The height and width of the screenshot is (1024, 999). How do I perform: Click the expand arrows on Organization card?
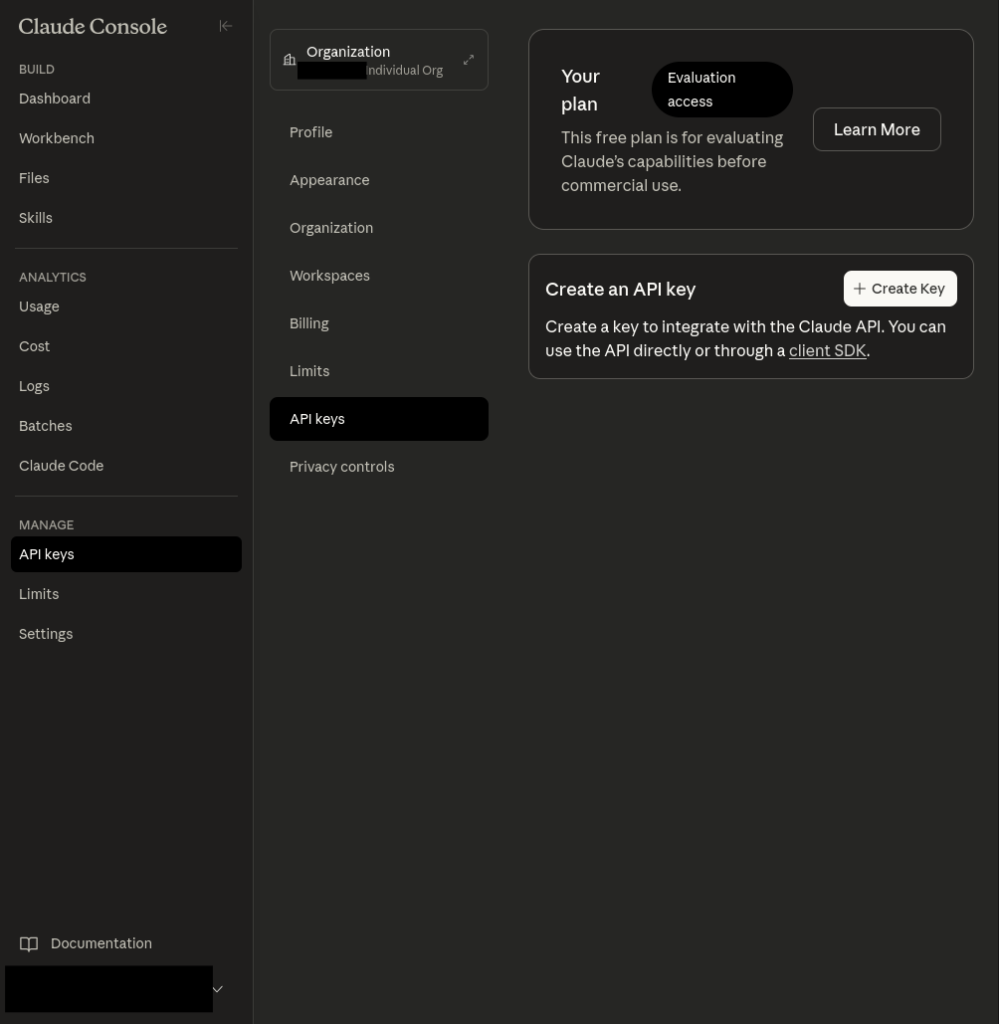point(468,60)
